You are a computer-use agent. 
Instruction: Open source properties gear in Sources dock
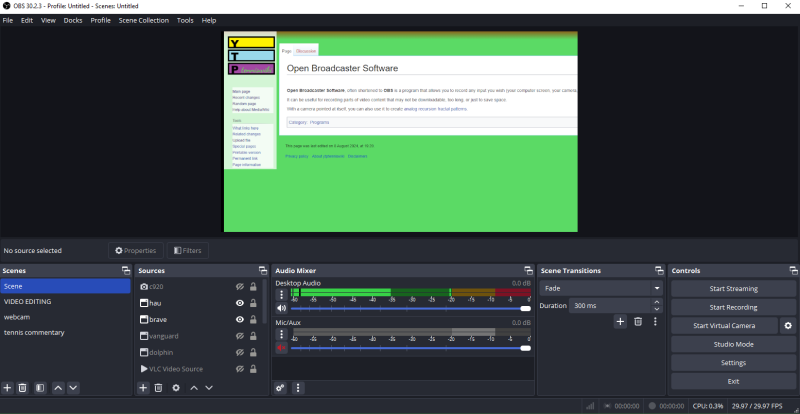click(176, 388)
